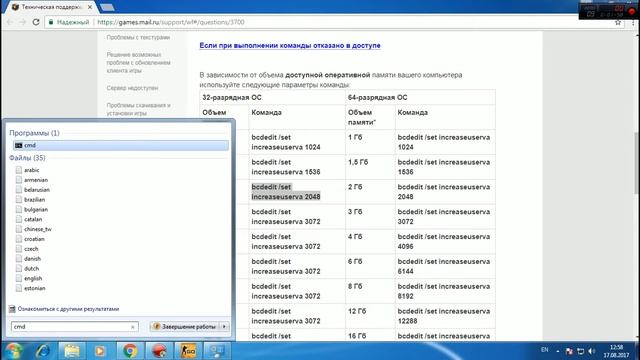This screenshot has height=360, width=640.
Task: Open link Если при выполнении команды отказано в доступе
Action: tap(290, 45)
